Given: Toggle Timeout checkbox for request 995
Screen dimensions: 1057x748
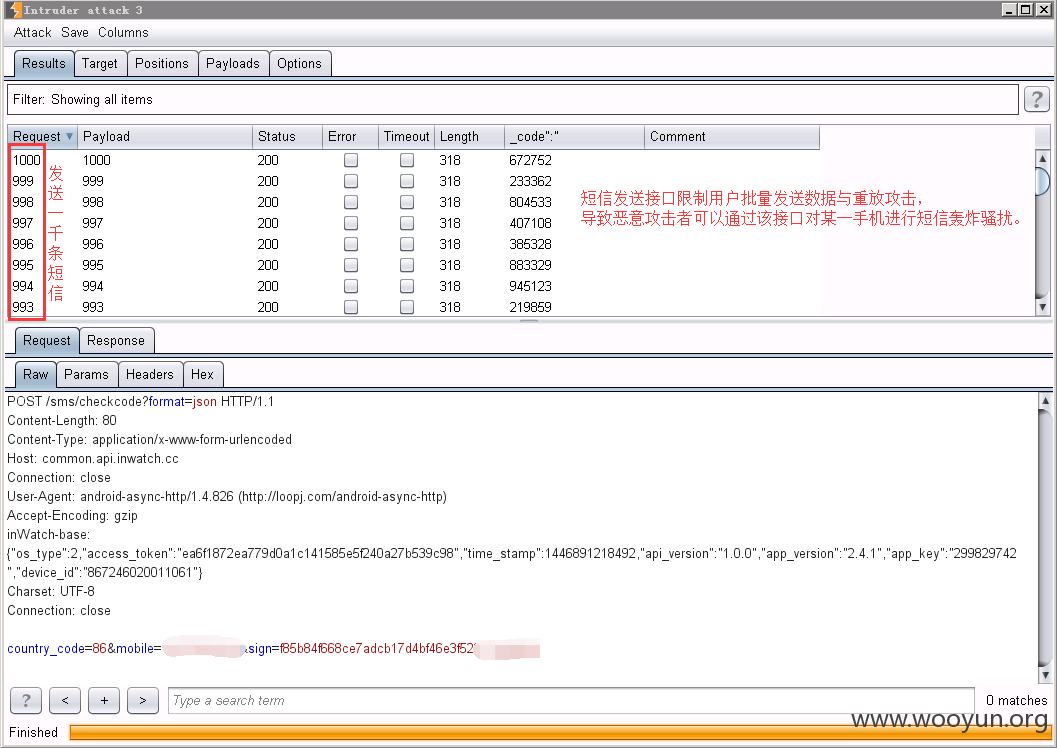Looking at the screenshot, I should [x=406, y=265].
